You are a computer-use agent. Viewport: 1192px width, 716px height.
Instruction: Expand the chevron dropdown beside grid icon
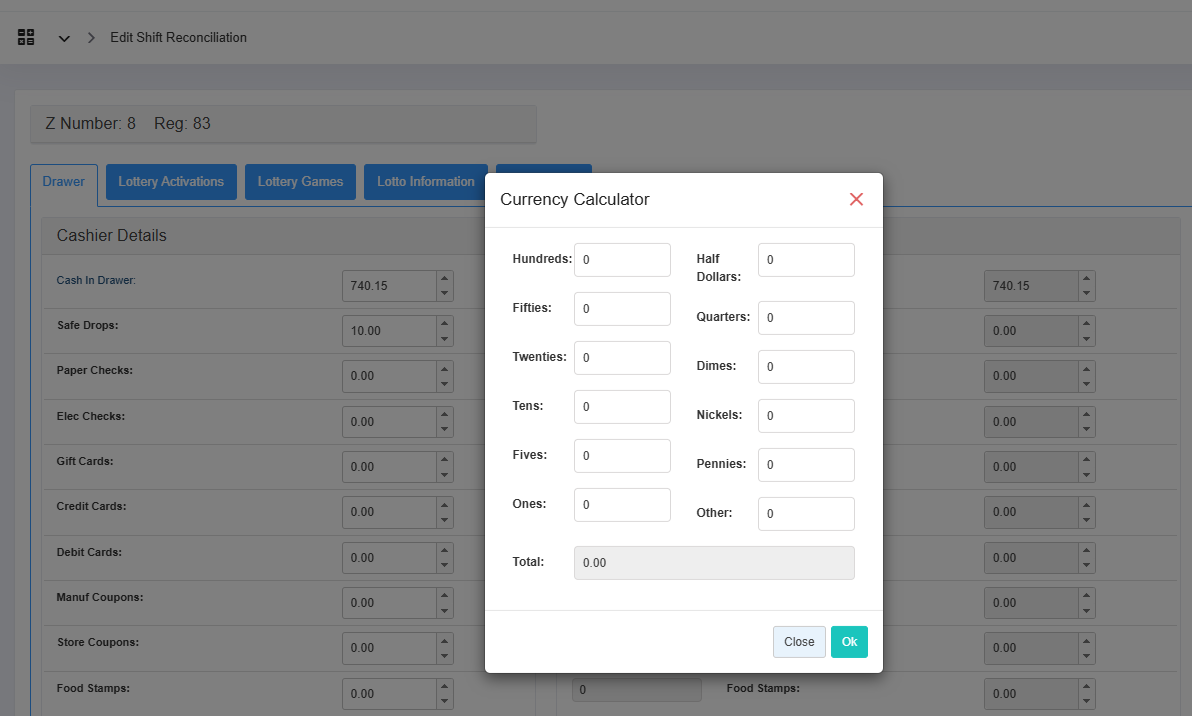pos(64,38)
